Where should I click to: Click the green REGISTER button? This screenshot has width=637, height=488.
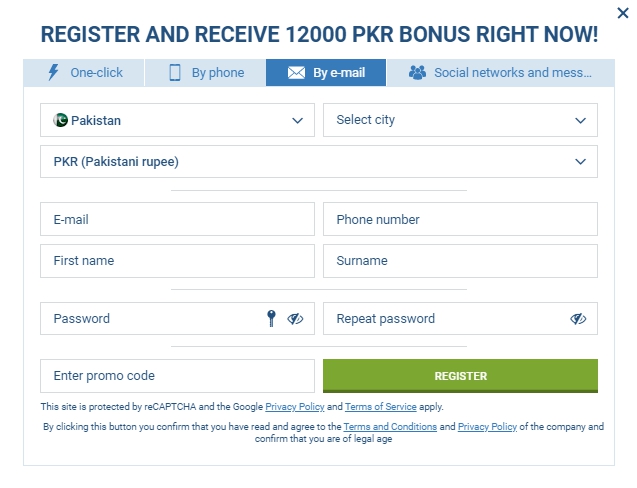(x=460, y=376)
